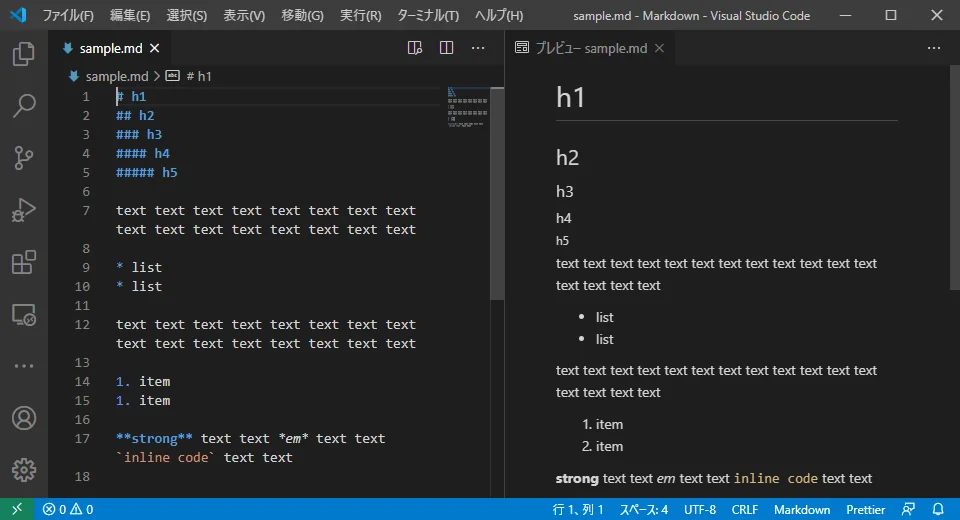
Task: Click the Markdown language mode indicator
Action: click(x=801, y=509)
